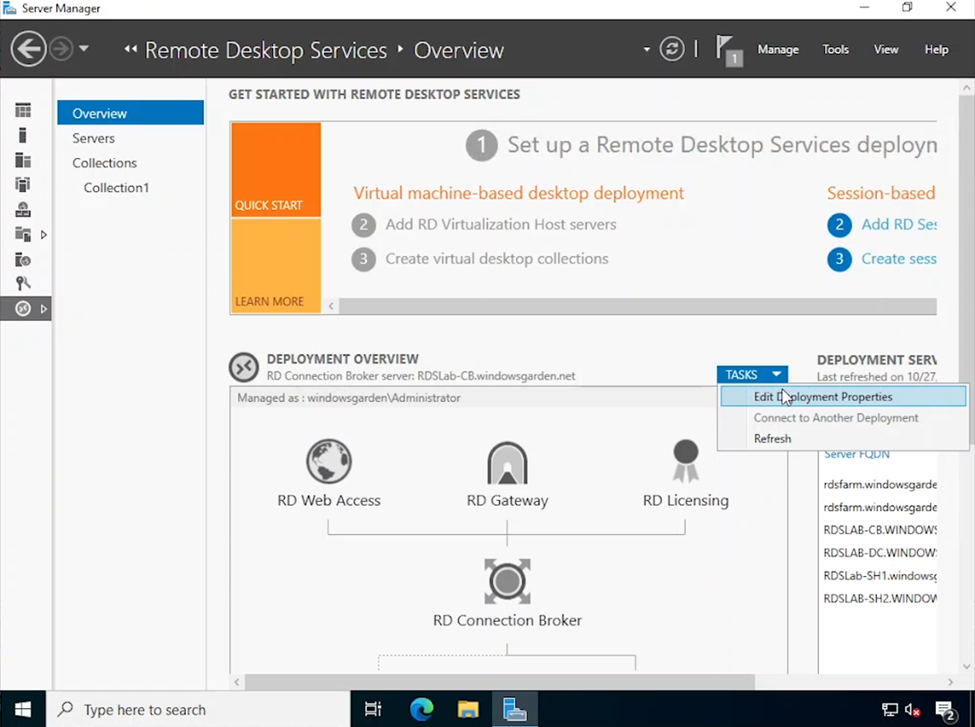The image size is (975, 727).
Task: Click the RD Connection Broker icon
Action: [507, 581]
